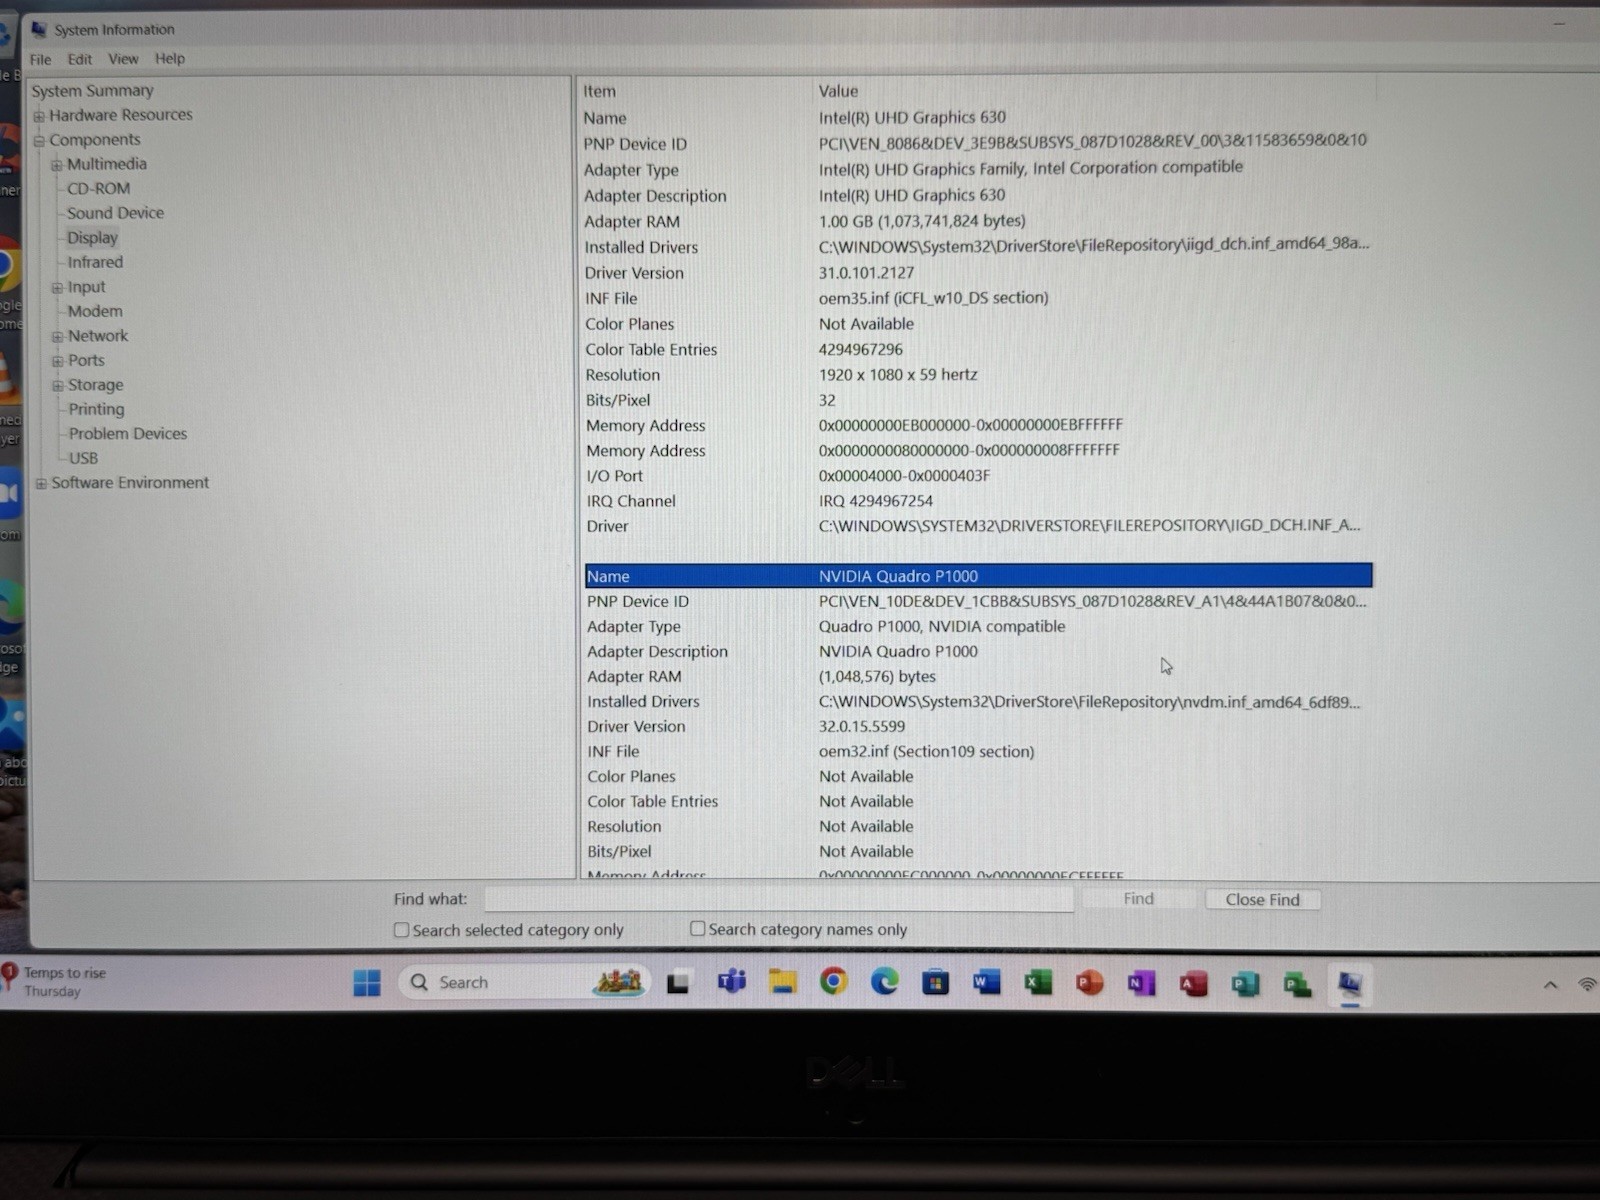Select the Adapter RAM '1.00 GB (1,073,741,824 bytes)' row
1600x1200 pixels.
977,221
